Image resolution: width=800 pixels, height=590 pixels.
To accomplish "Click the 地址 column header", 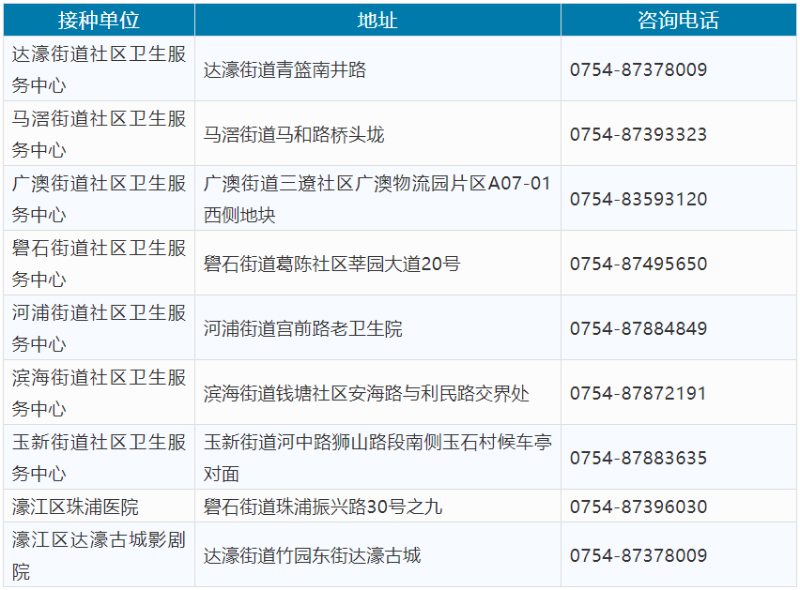I will (377, 21).
